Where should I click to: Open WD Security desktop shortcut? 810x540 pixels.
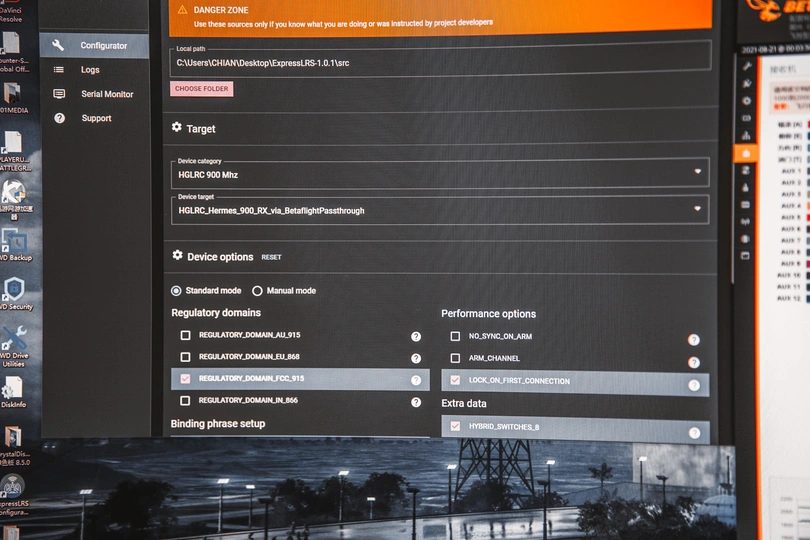[14, 294]
